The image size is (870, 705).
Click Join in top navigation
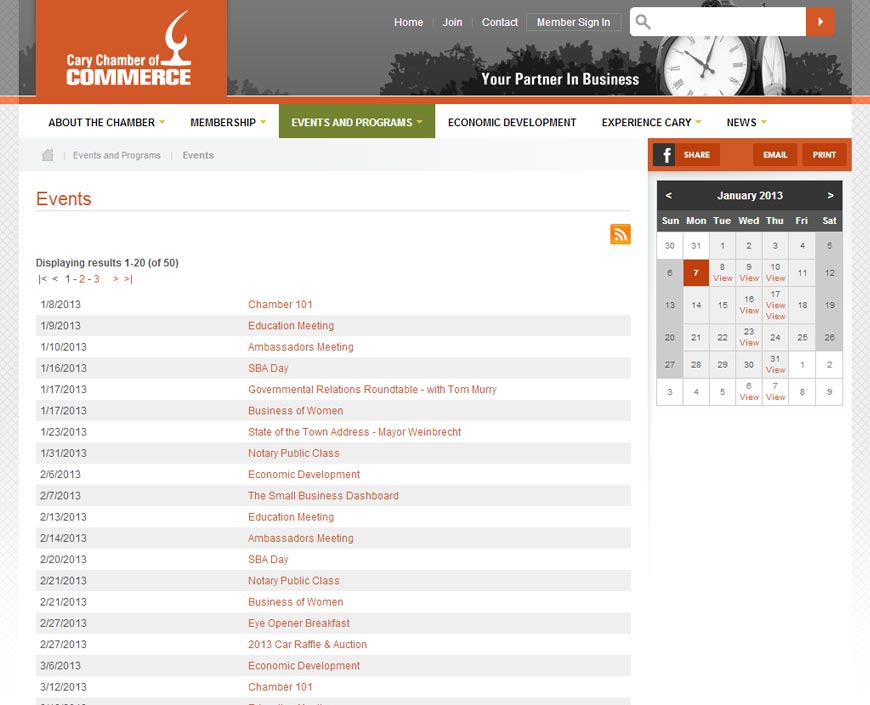tap(452, 22)
